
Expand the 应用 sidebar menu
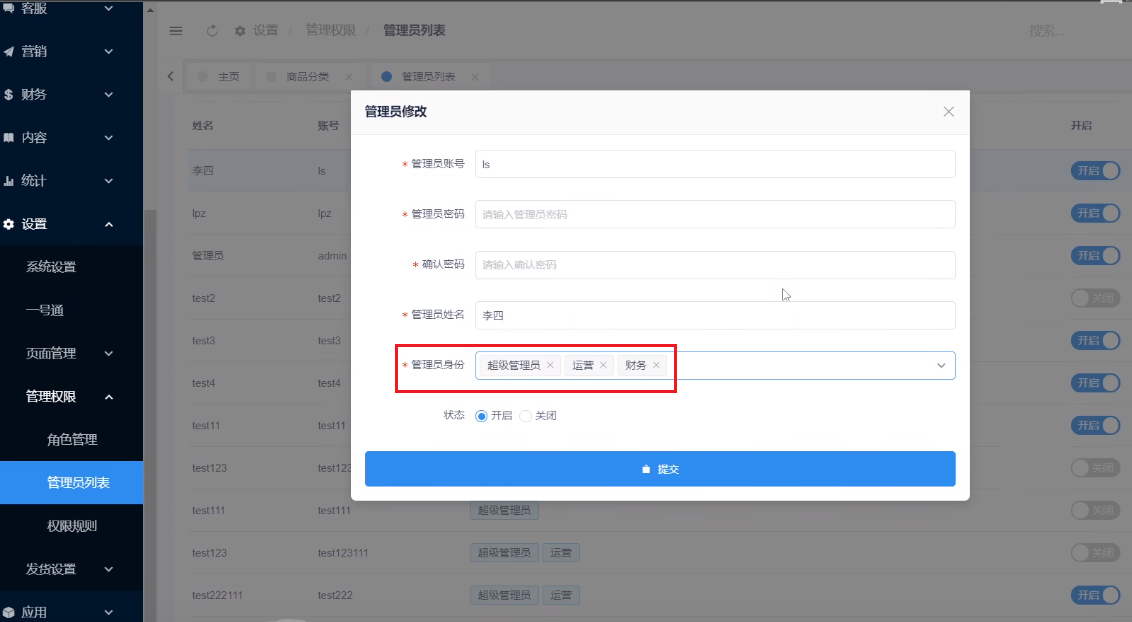tap(109, 612)
